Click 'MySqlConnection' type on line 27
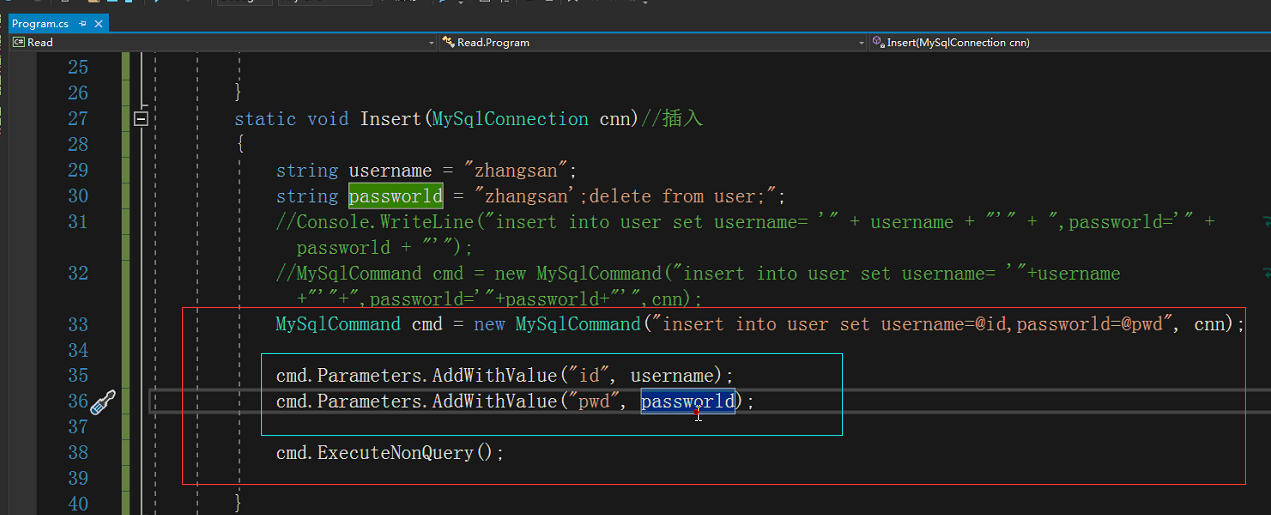This screenshot has height=515, width=1271. pos(510,119)
